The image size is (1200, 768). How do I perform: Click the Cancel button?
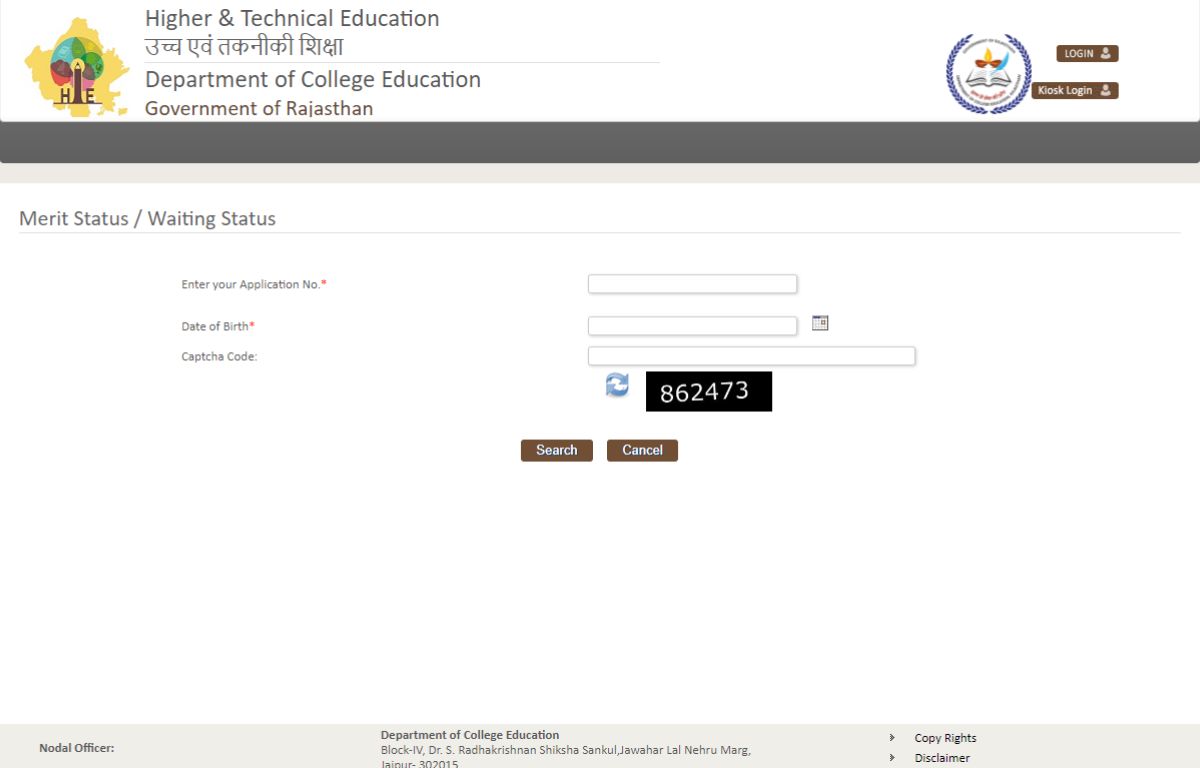pos(642,451)
